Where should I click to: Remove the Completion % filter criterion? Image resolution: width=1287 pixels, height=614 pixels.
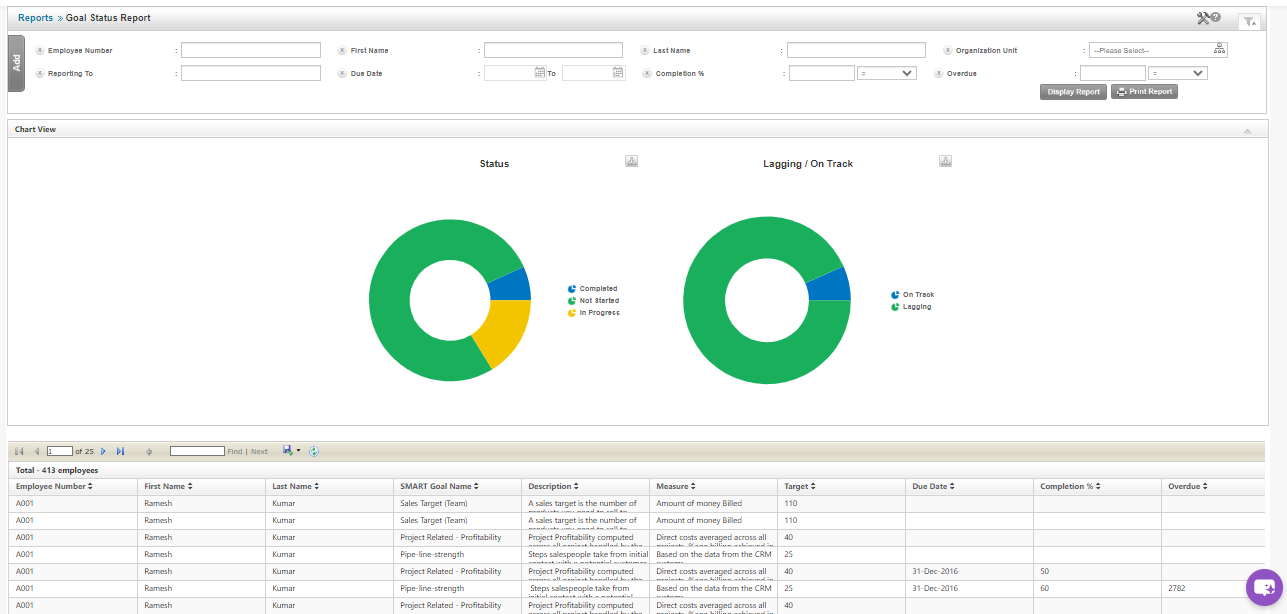(x=647, y=73)
